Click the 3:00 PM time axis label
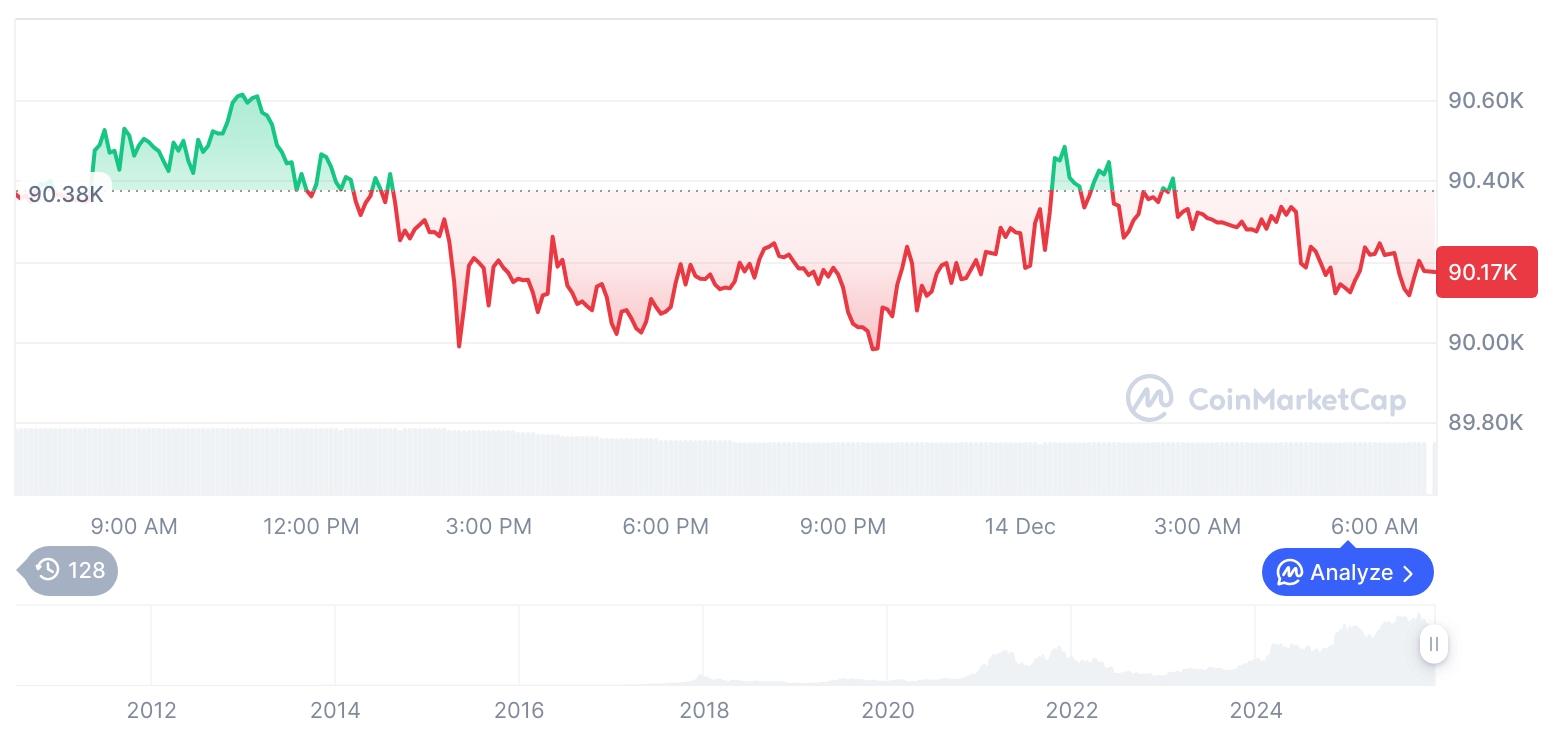Image resolution: width=1566 pixels, height=732 pixels. click(489, 526)
